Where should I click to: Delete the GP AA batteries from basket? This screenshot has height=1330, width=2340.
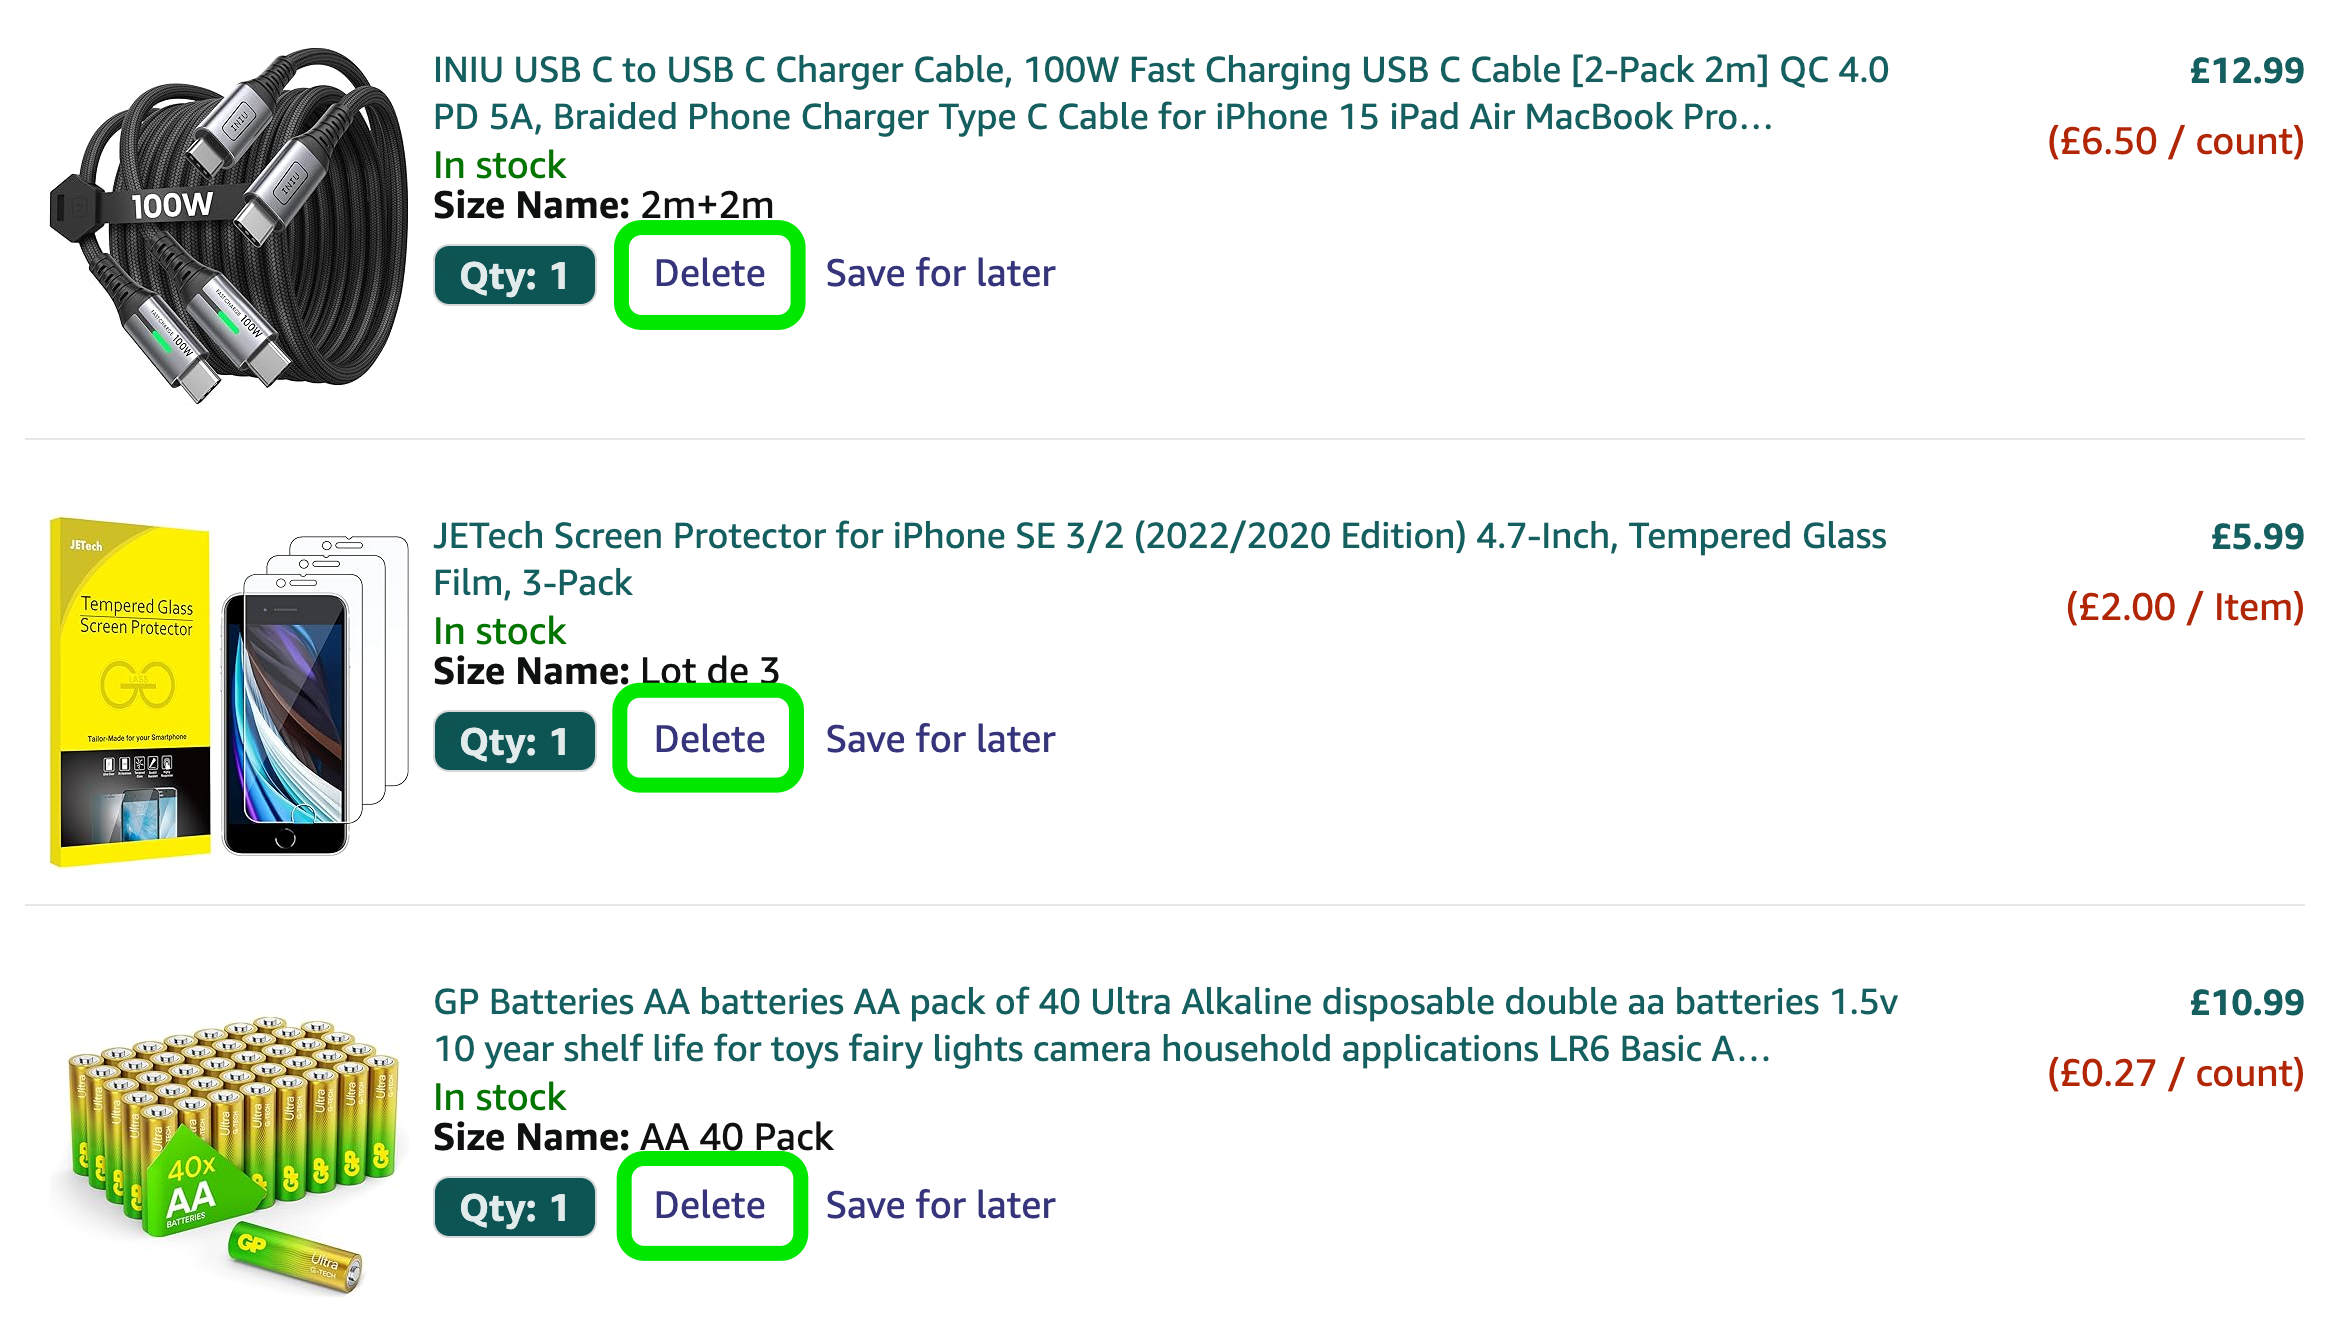pyautogui.click(x=709, y=1205)
